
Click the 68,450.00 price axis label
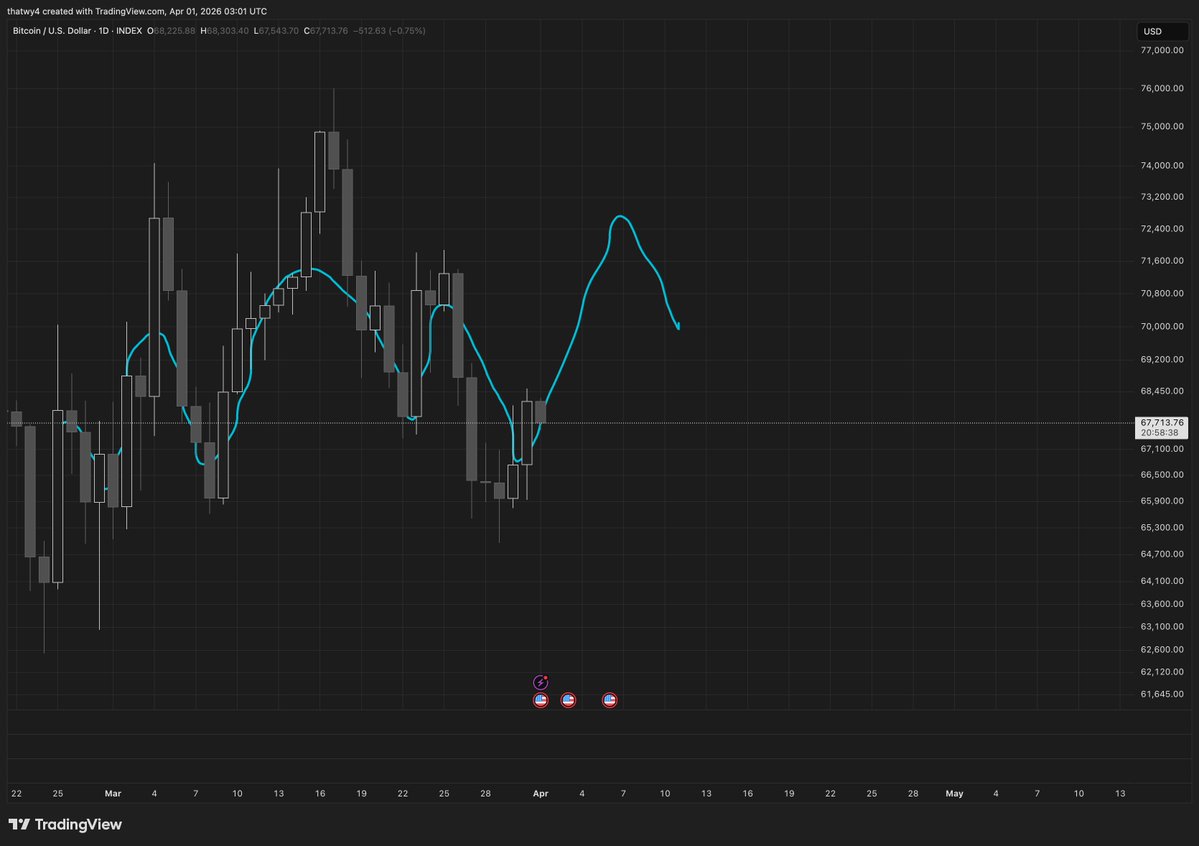(1162, 391)
